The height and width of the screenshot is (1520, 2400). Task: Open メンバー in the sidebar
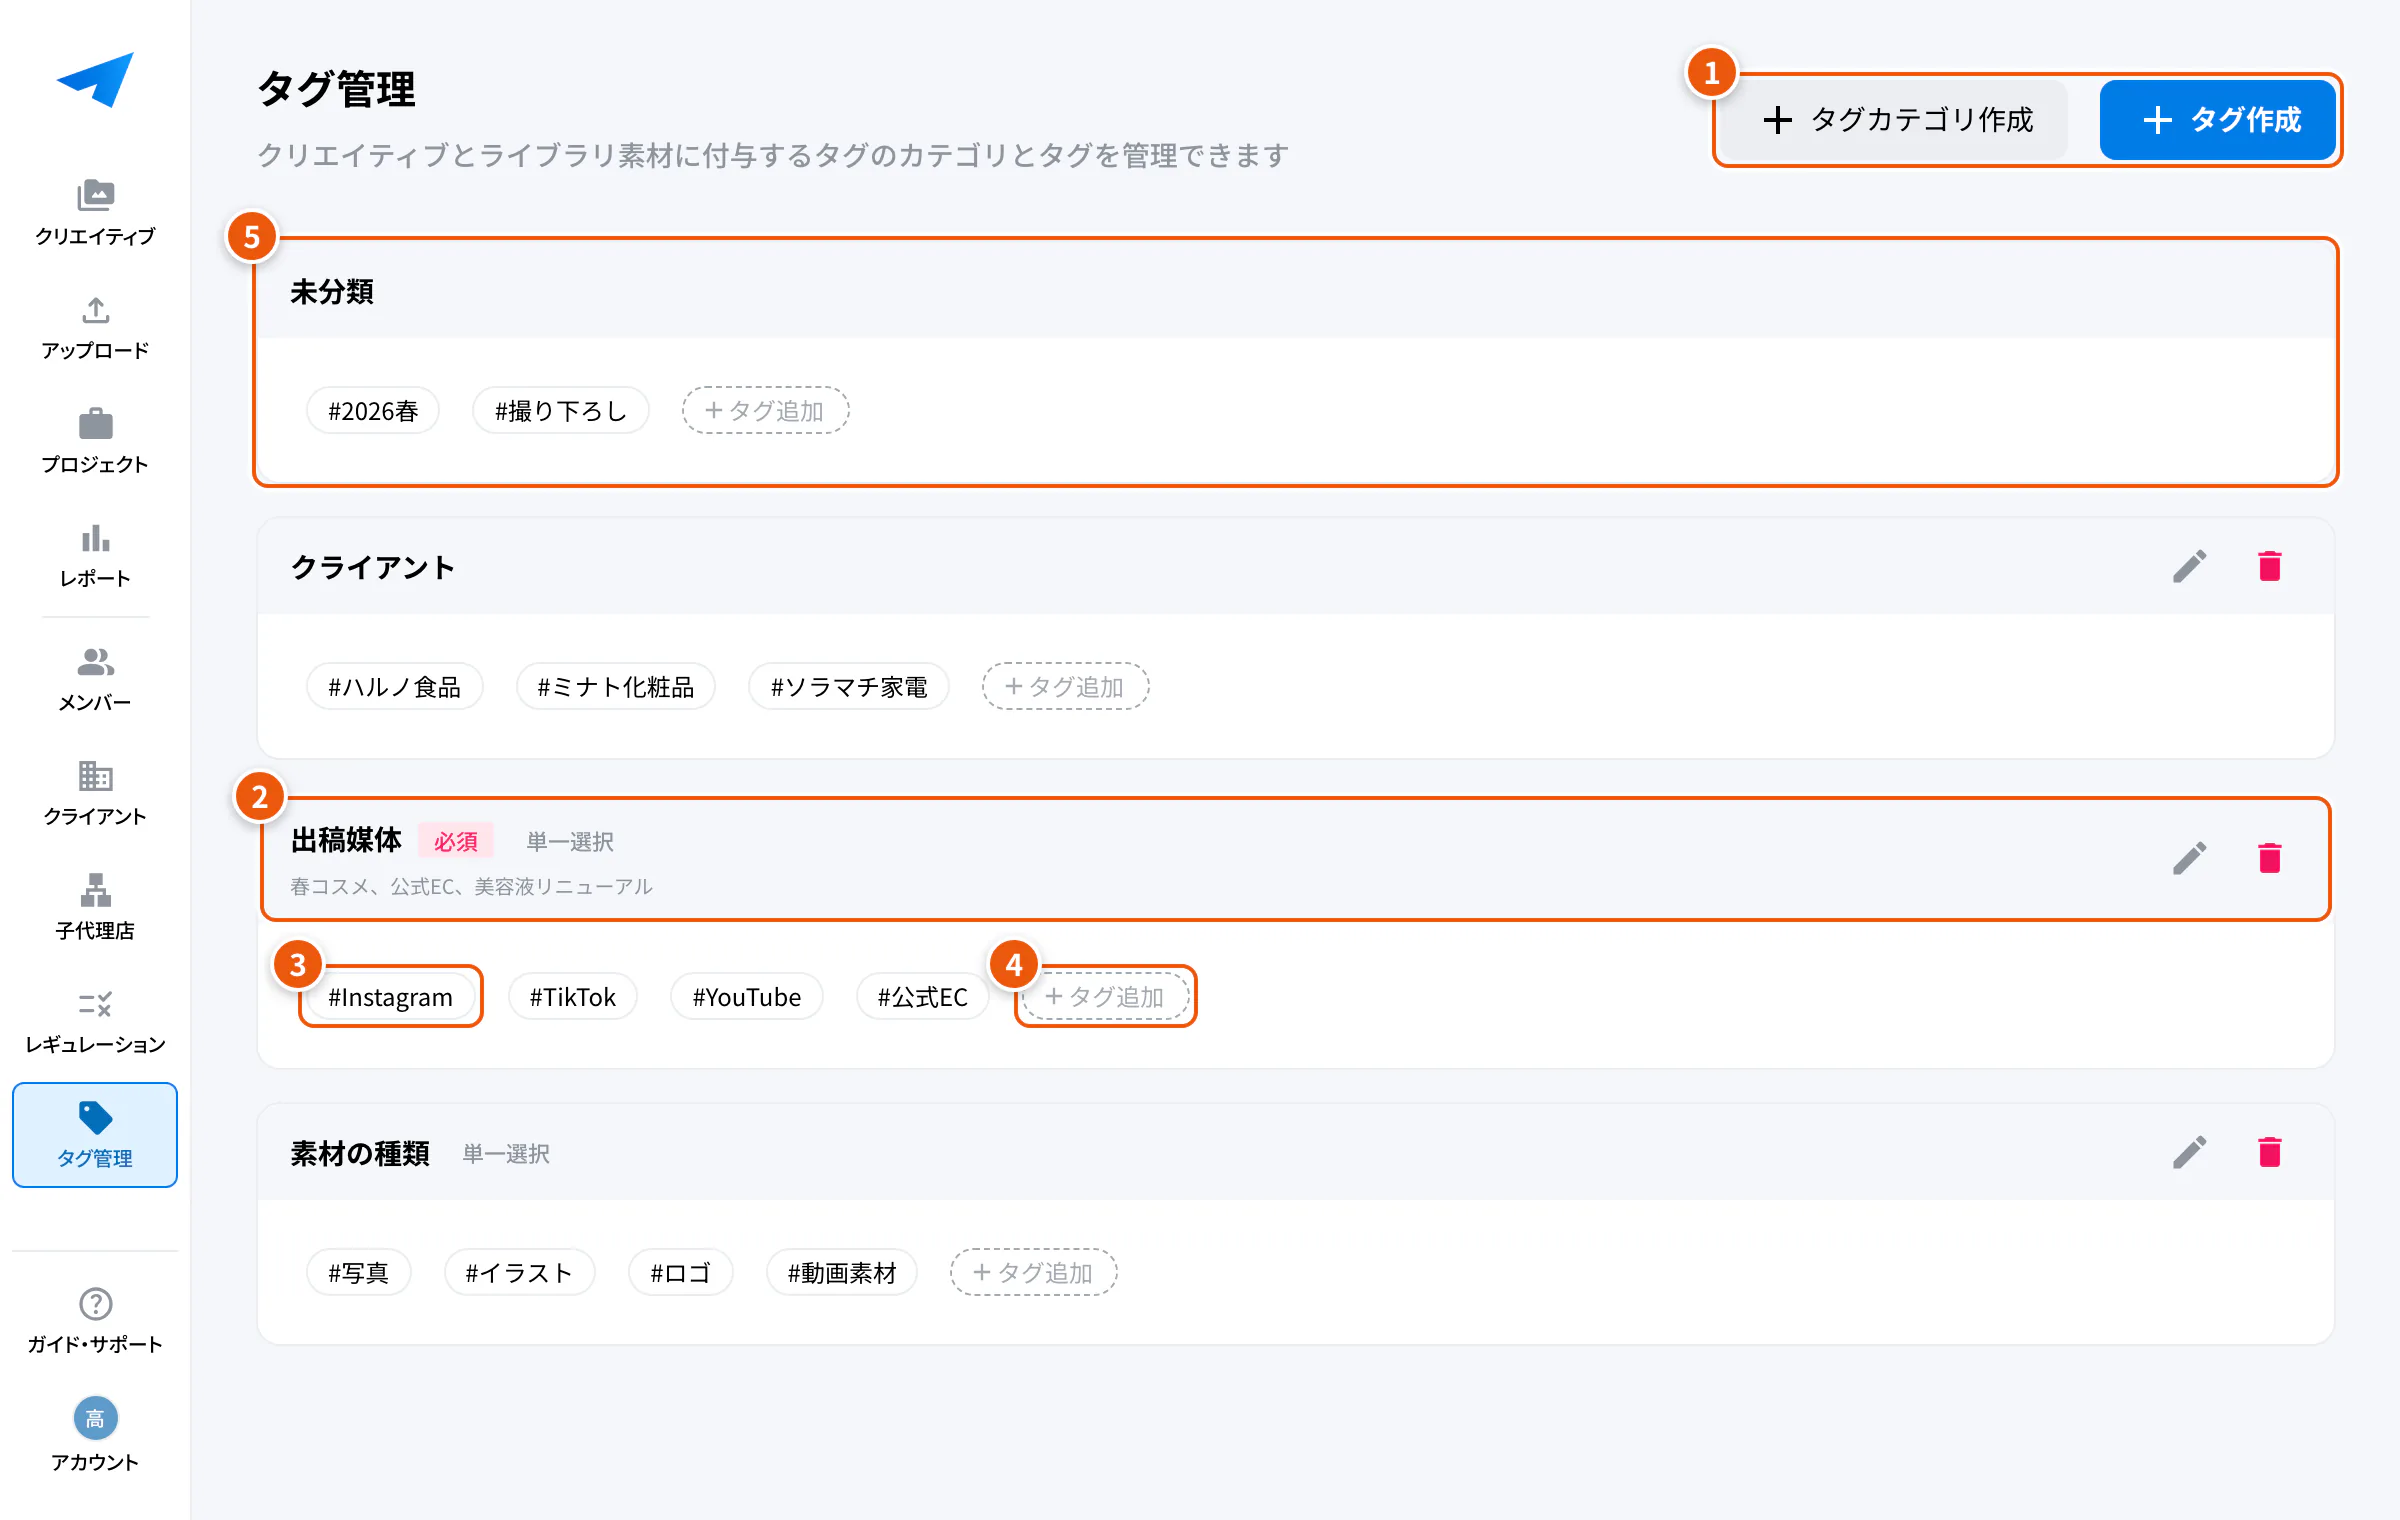click(x=95, y=679)
